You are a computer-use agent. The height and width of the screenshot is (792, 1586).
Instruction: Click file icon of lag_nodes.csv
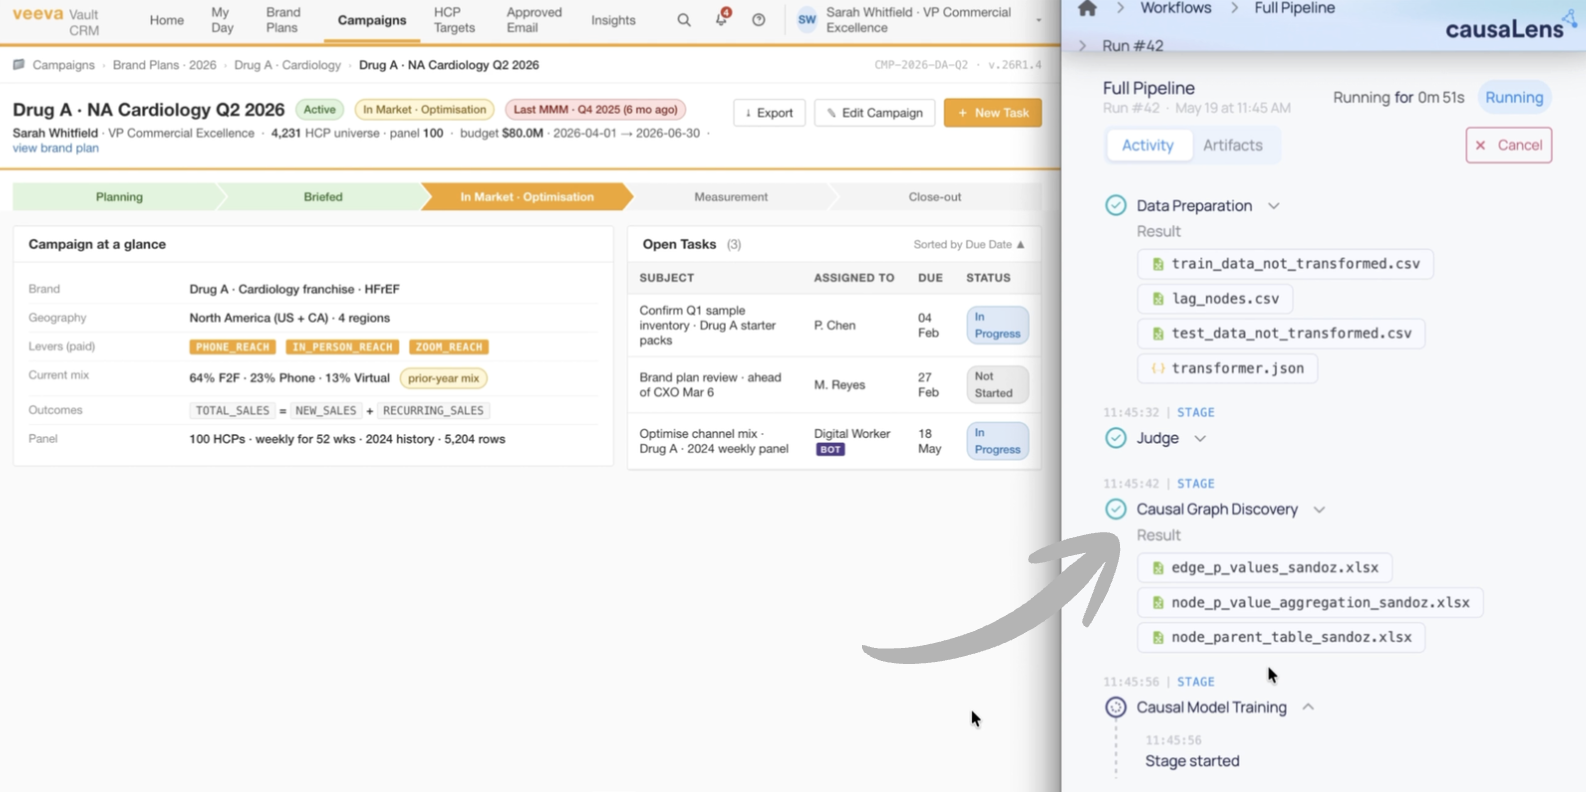[1158, 299]
